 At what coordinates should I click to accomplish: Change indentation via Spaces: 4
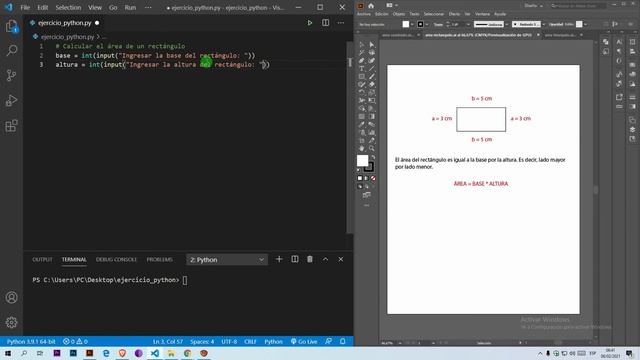(202, 341)
